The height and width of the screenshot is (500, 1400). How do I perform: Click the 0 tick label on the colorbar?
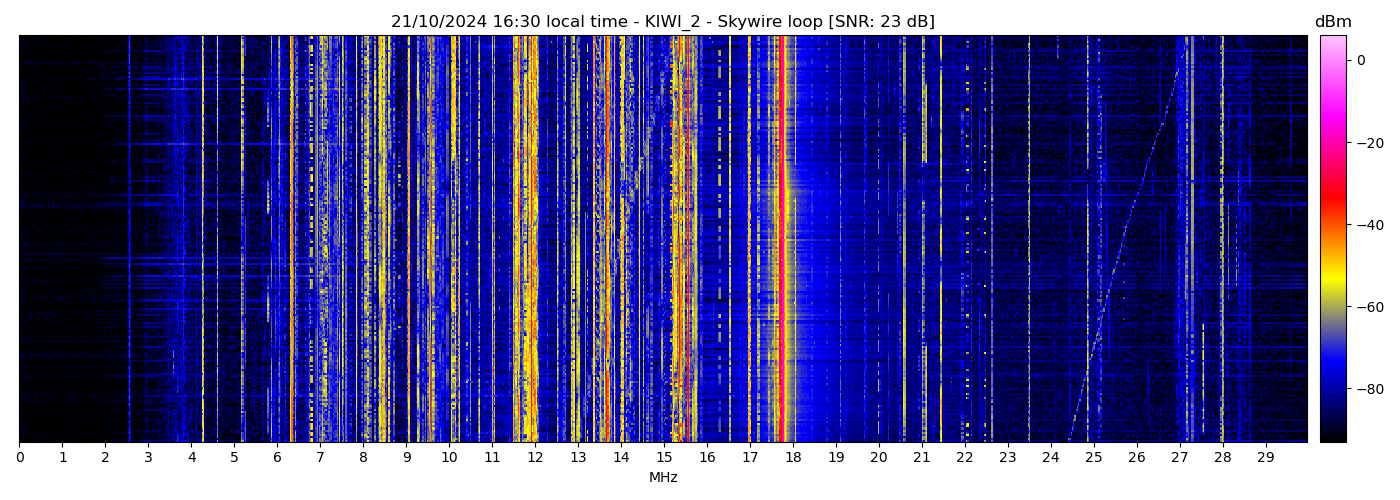pyautogui.click(x=1361, y=60)
